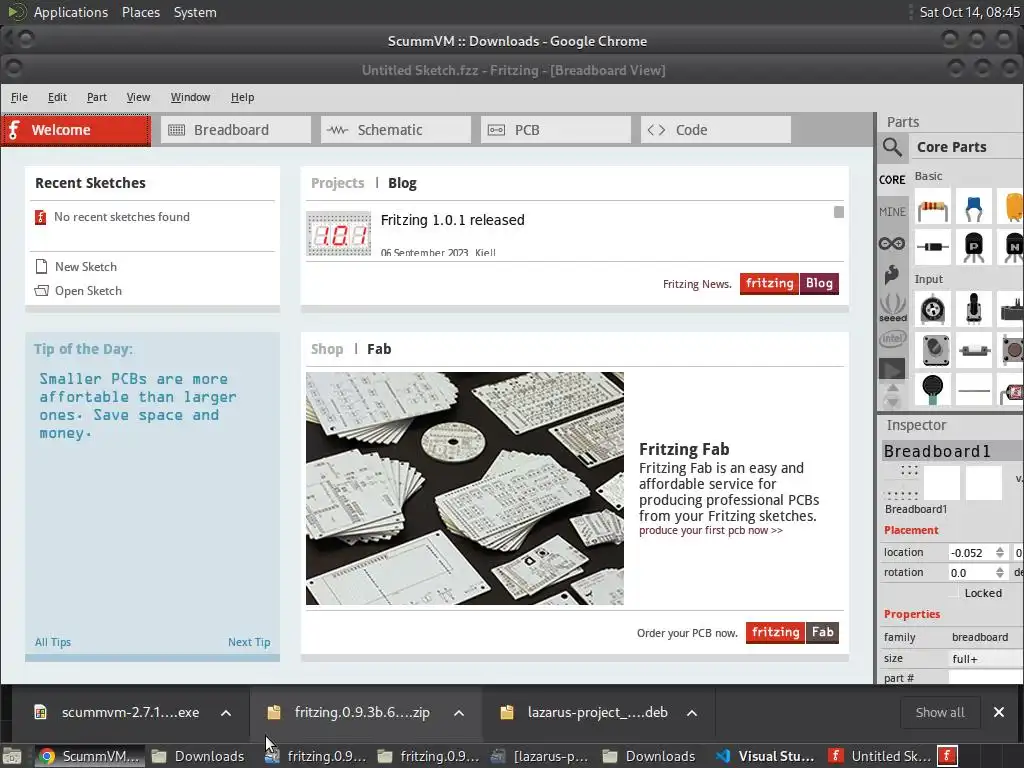Click the blog list scrollbar handle
The width and height of the screenshot is (1024, 768).
click(839, 212)
